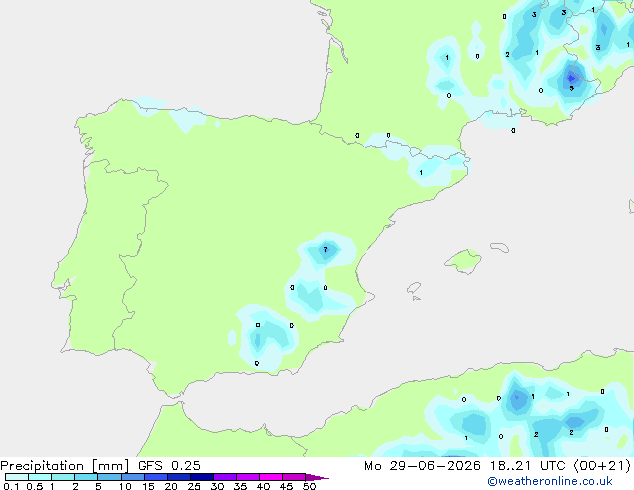Click the 30–35 mm purple legend cell
634x490 pixels.
(x=224, y=477)
